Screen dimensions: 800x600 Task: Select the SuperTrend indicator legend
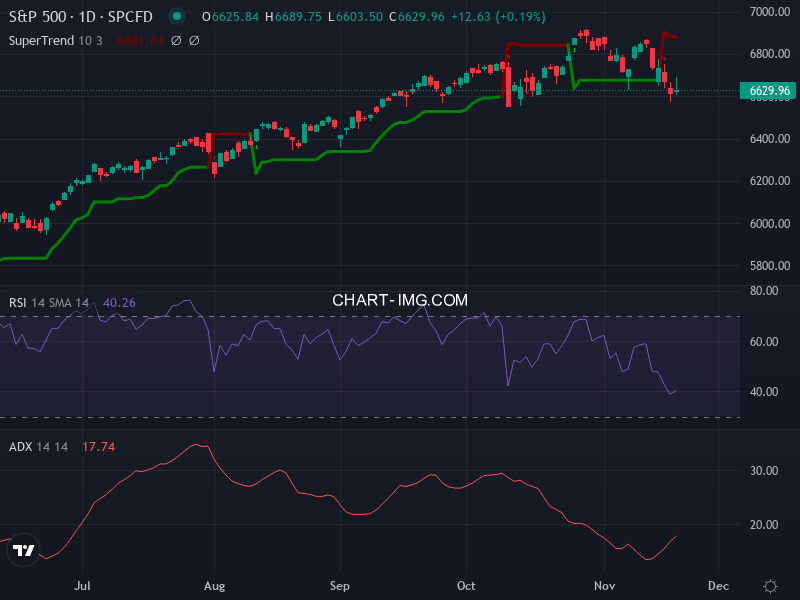pos(40,41)
